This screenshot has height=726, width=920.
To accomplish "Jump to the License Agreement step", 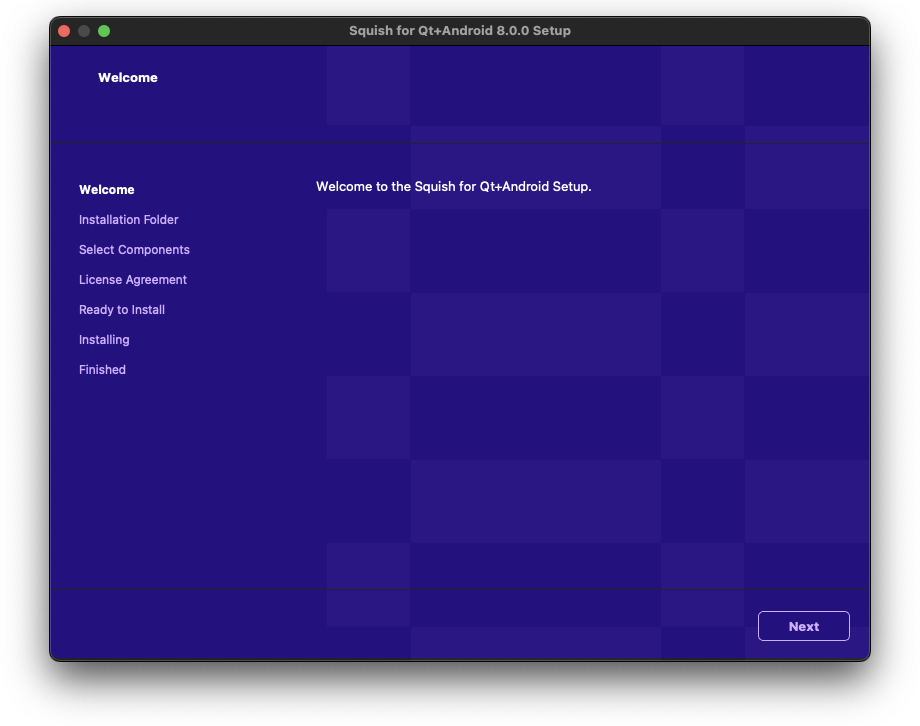I will tap(132, 279).
